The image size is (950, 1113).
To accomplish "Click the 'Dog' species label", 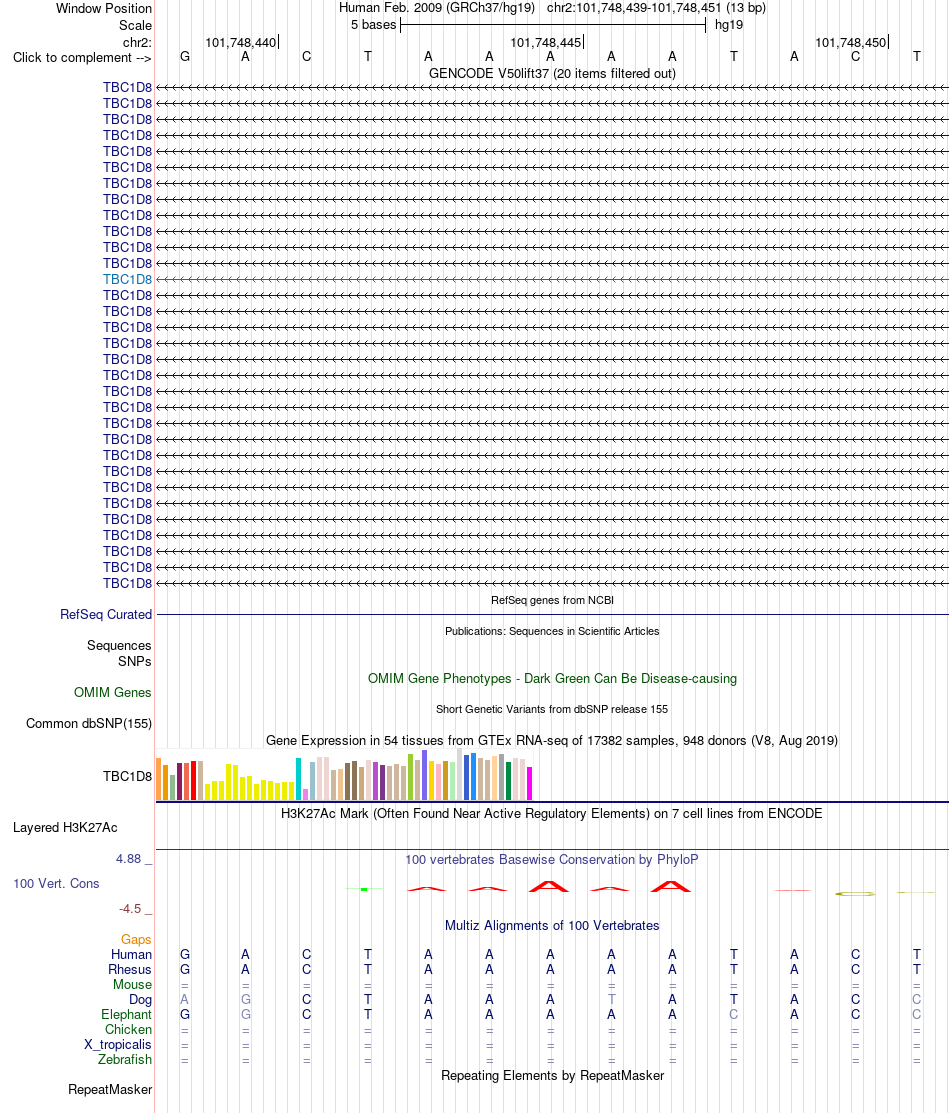I will click(x=141, y=999).
